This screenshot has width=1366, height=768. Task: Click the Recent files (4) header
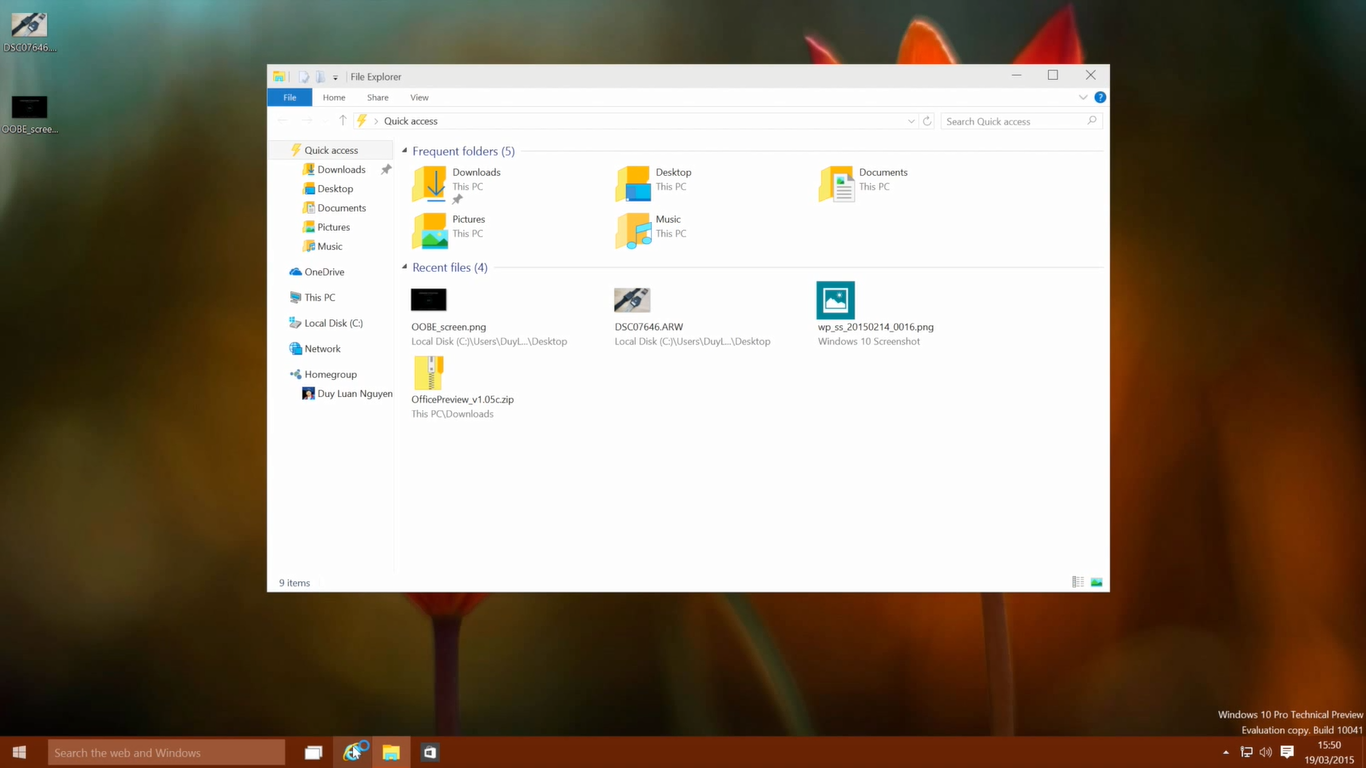click(450, 267)
